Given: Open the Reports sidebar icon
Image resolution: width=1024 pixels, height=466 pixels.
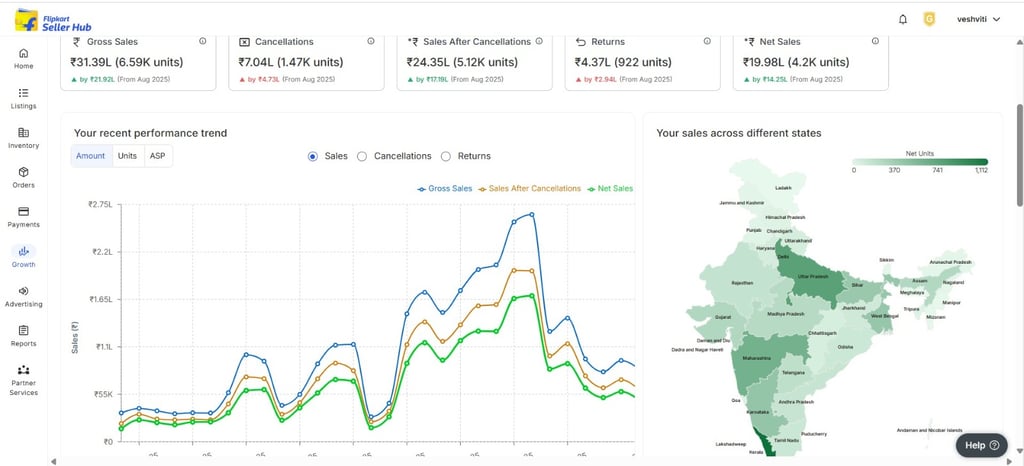Looking at the screenshot, I should (24, 331).
